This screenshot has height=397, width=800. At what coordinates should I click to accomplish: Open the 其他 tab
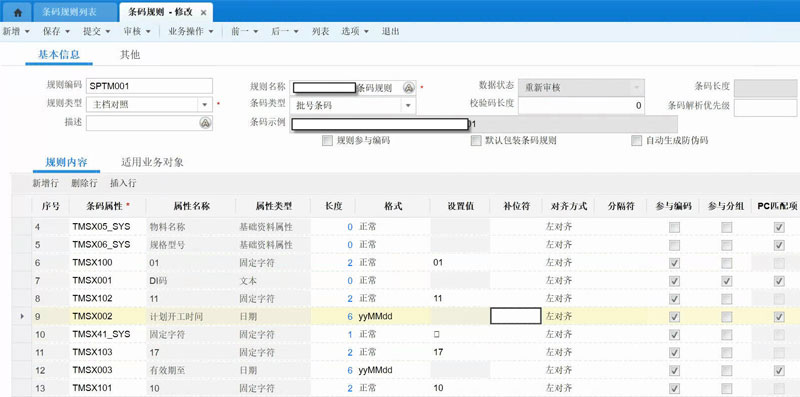point(130,55)
